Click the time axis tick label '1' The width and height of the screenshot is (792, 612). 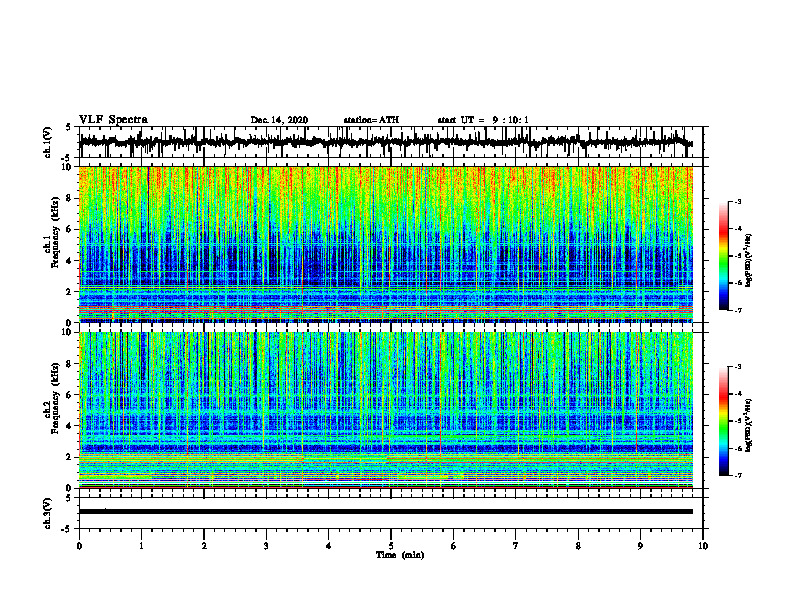[141, 546]
